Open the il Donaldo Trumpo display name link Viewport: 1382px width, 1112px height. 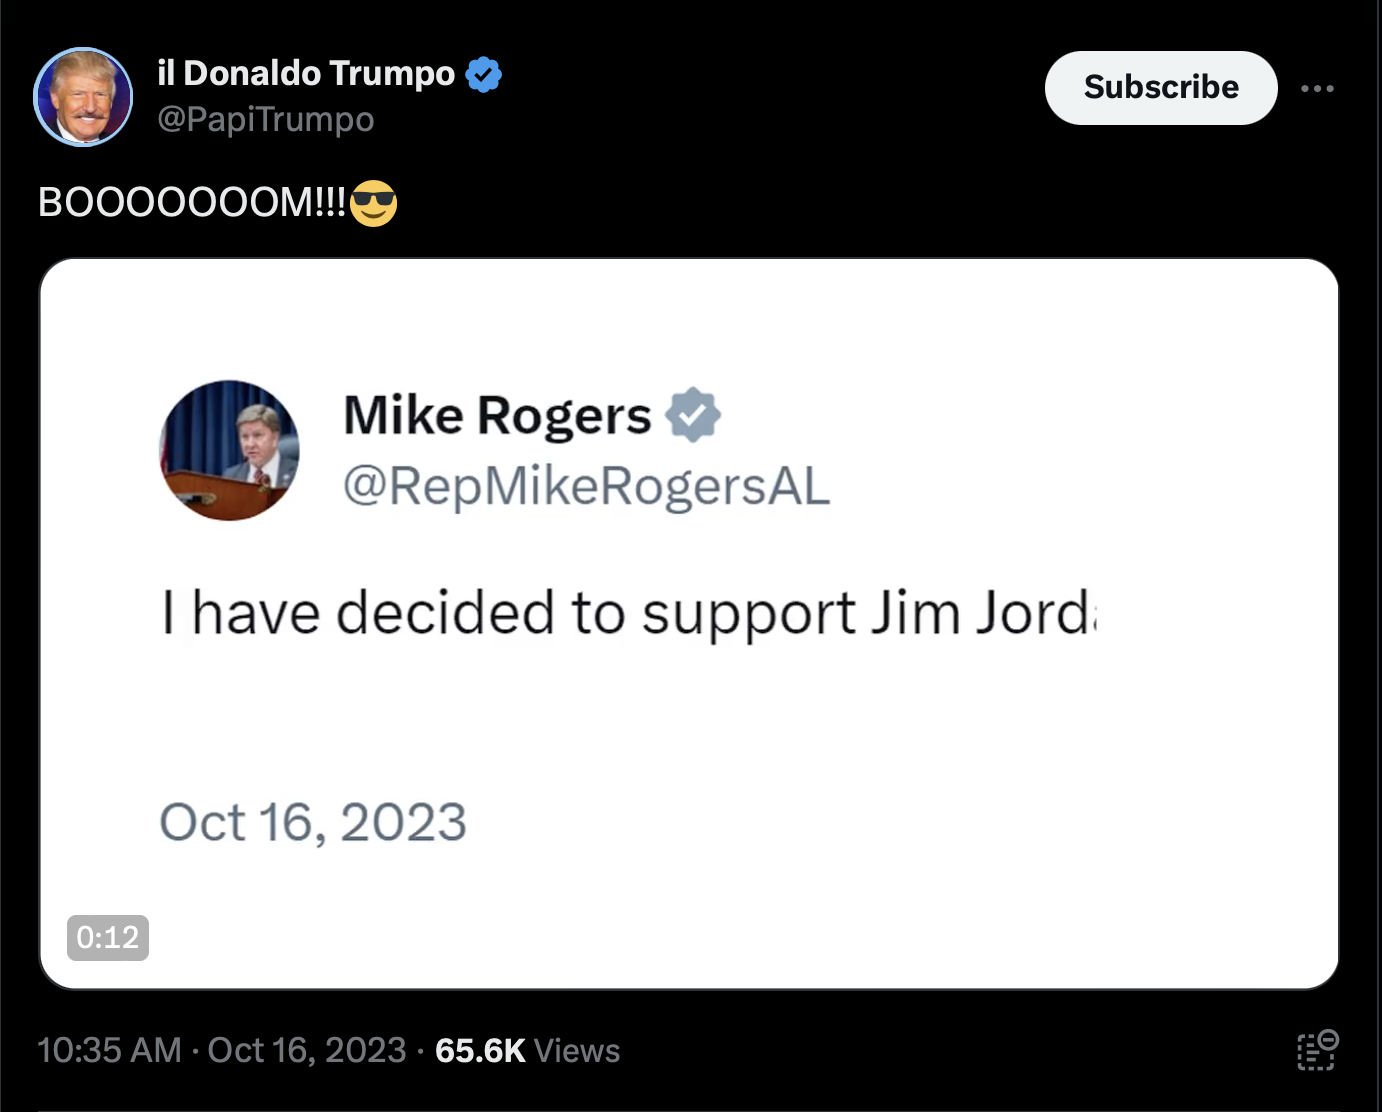[306, 73]
